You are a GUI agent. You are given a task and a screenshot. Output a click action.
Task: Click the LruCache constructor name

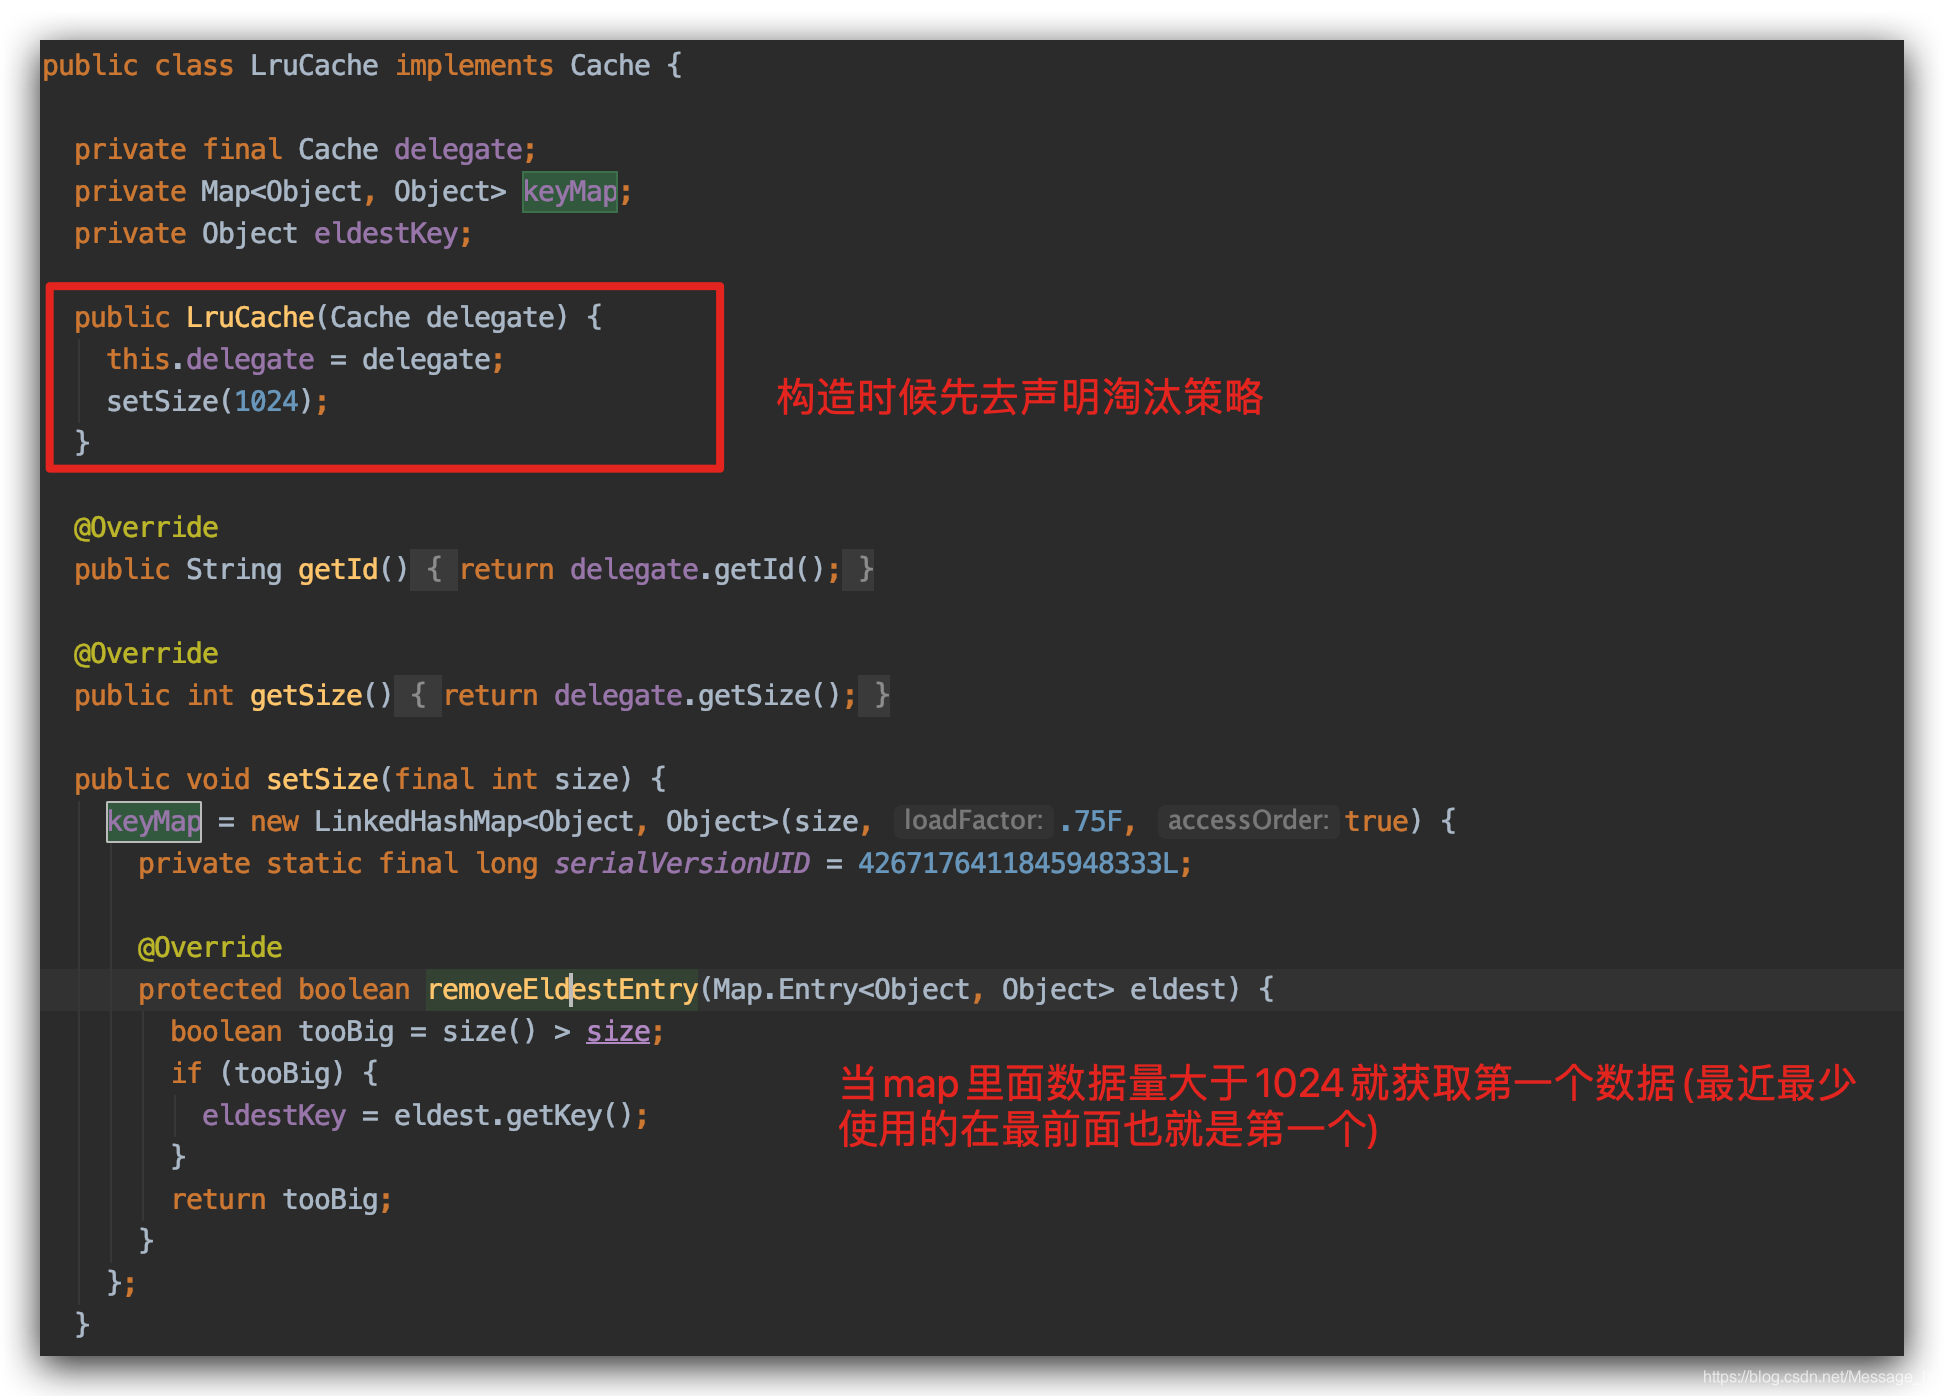coord(250,318)
